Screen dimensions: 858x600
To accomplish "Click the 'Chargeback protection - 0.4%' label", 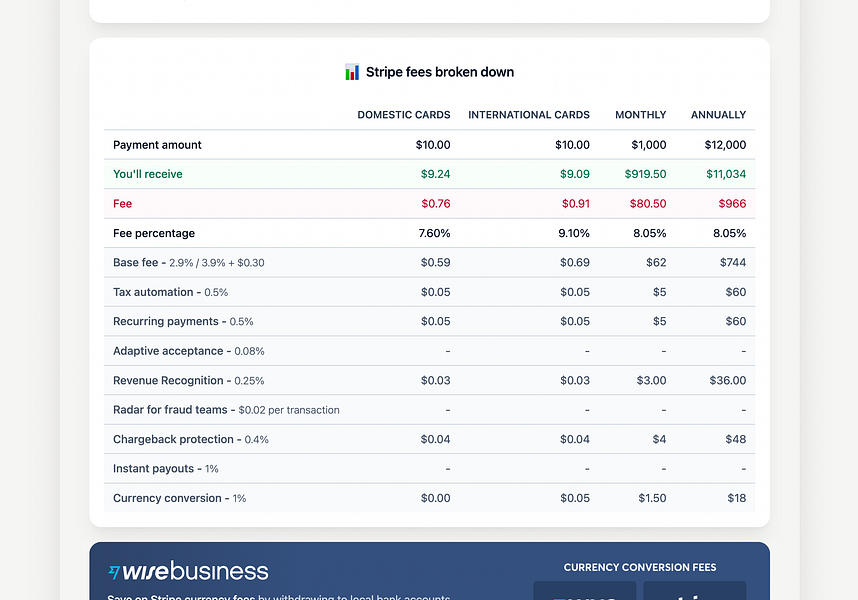I will [189, 439].
